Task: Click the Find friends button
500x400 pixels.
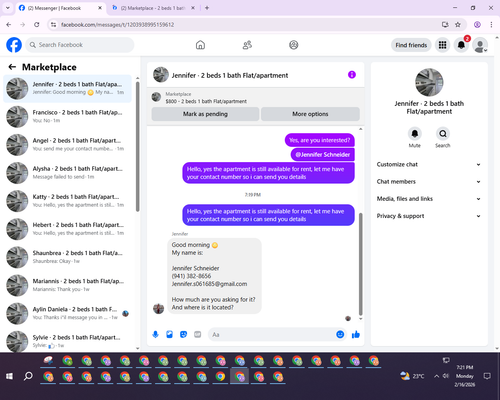Action: pos(411,45)
